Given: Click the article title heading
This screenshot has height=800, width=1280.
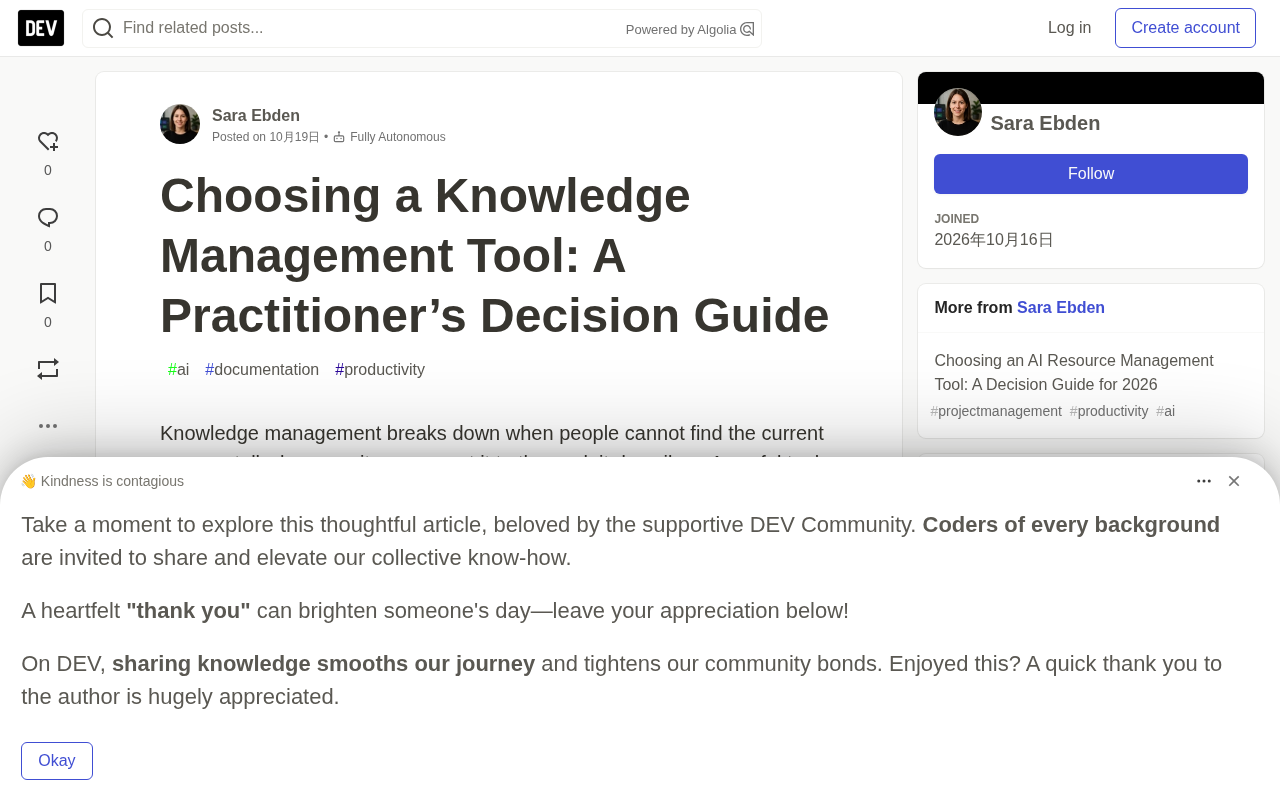Looking at the screenshot, I should 495,256.
